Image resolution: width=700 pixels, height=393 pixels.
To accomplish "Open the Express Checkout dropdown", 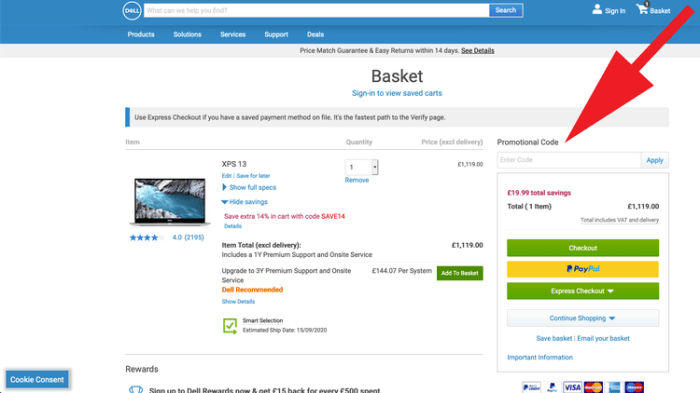I will (583, 291).
